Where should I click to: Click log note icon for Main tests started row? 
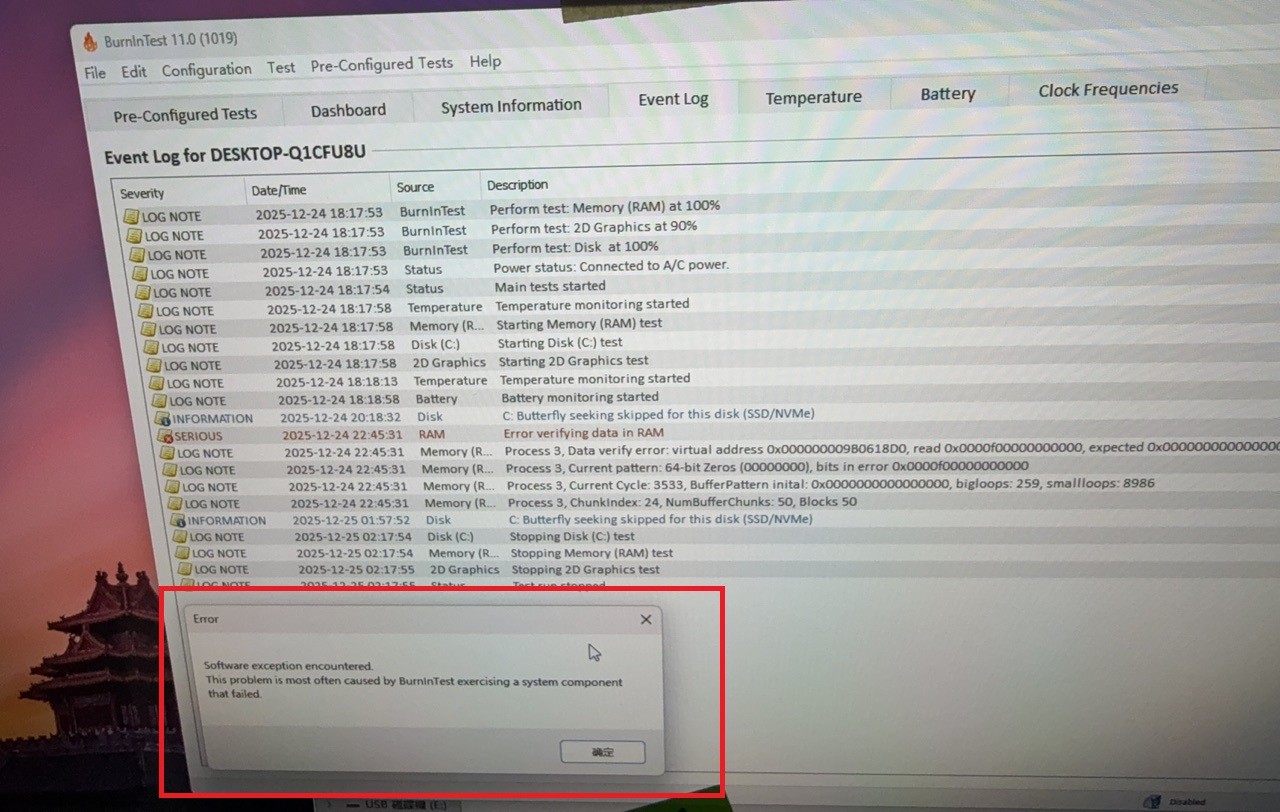point(143,292)
